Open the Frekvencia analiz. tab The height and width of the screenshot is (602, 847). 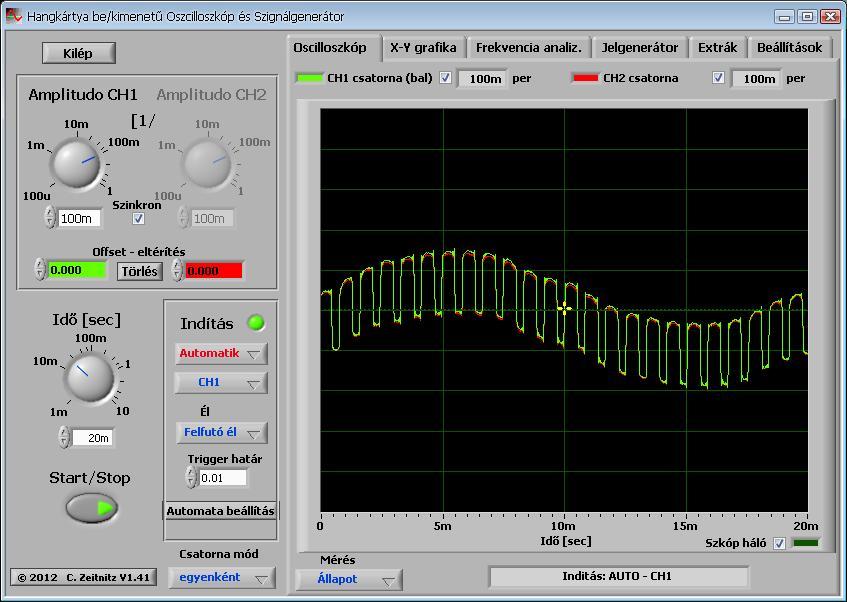click(x=529, y=48)
